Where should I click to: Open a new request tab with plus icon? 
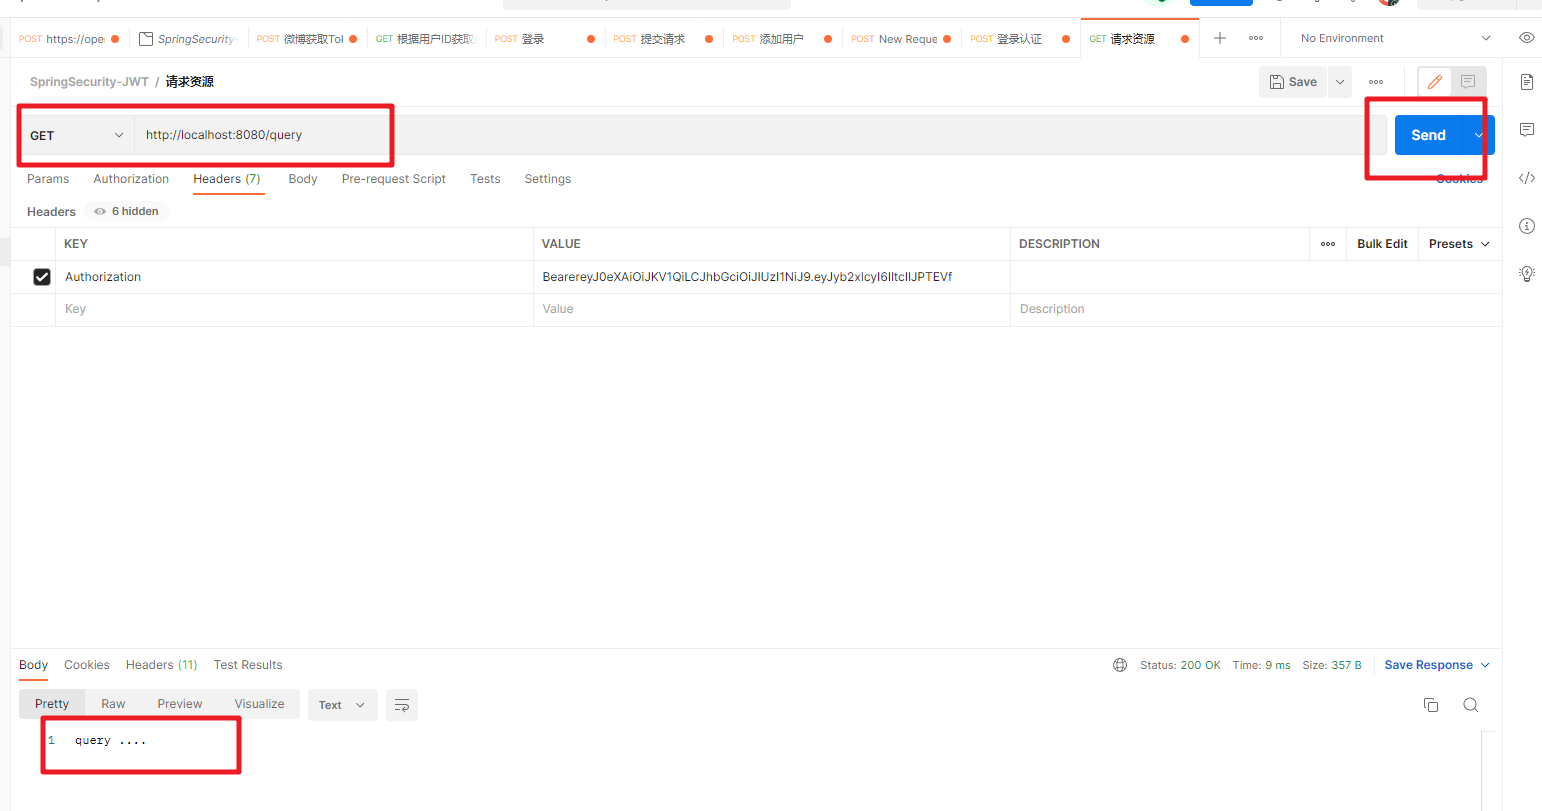tap(1220, 38)
